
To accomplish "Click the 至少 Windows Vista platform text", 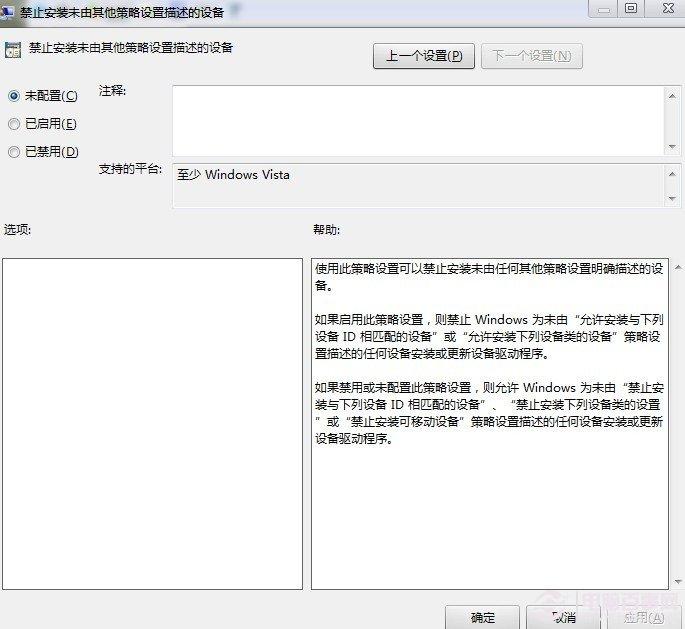I will [x=233, y=175].
